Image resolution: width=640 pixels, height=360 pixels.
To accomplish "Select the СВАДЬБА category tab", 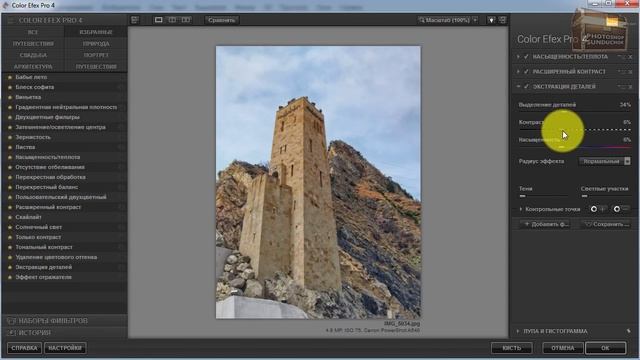I will (33, 55).
